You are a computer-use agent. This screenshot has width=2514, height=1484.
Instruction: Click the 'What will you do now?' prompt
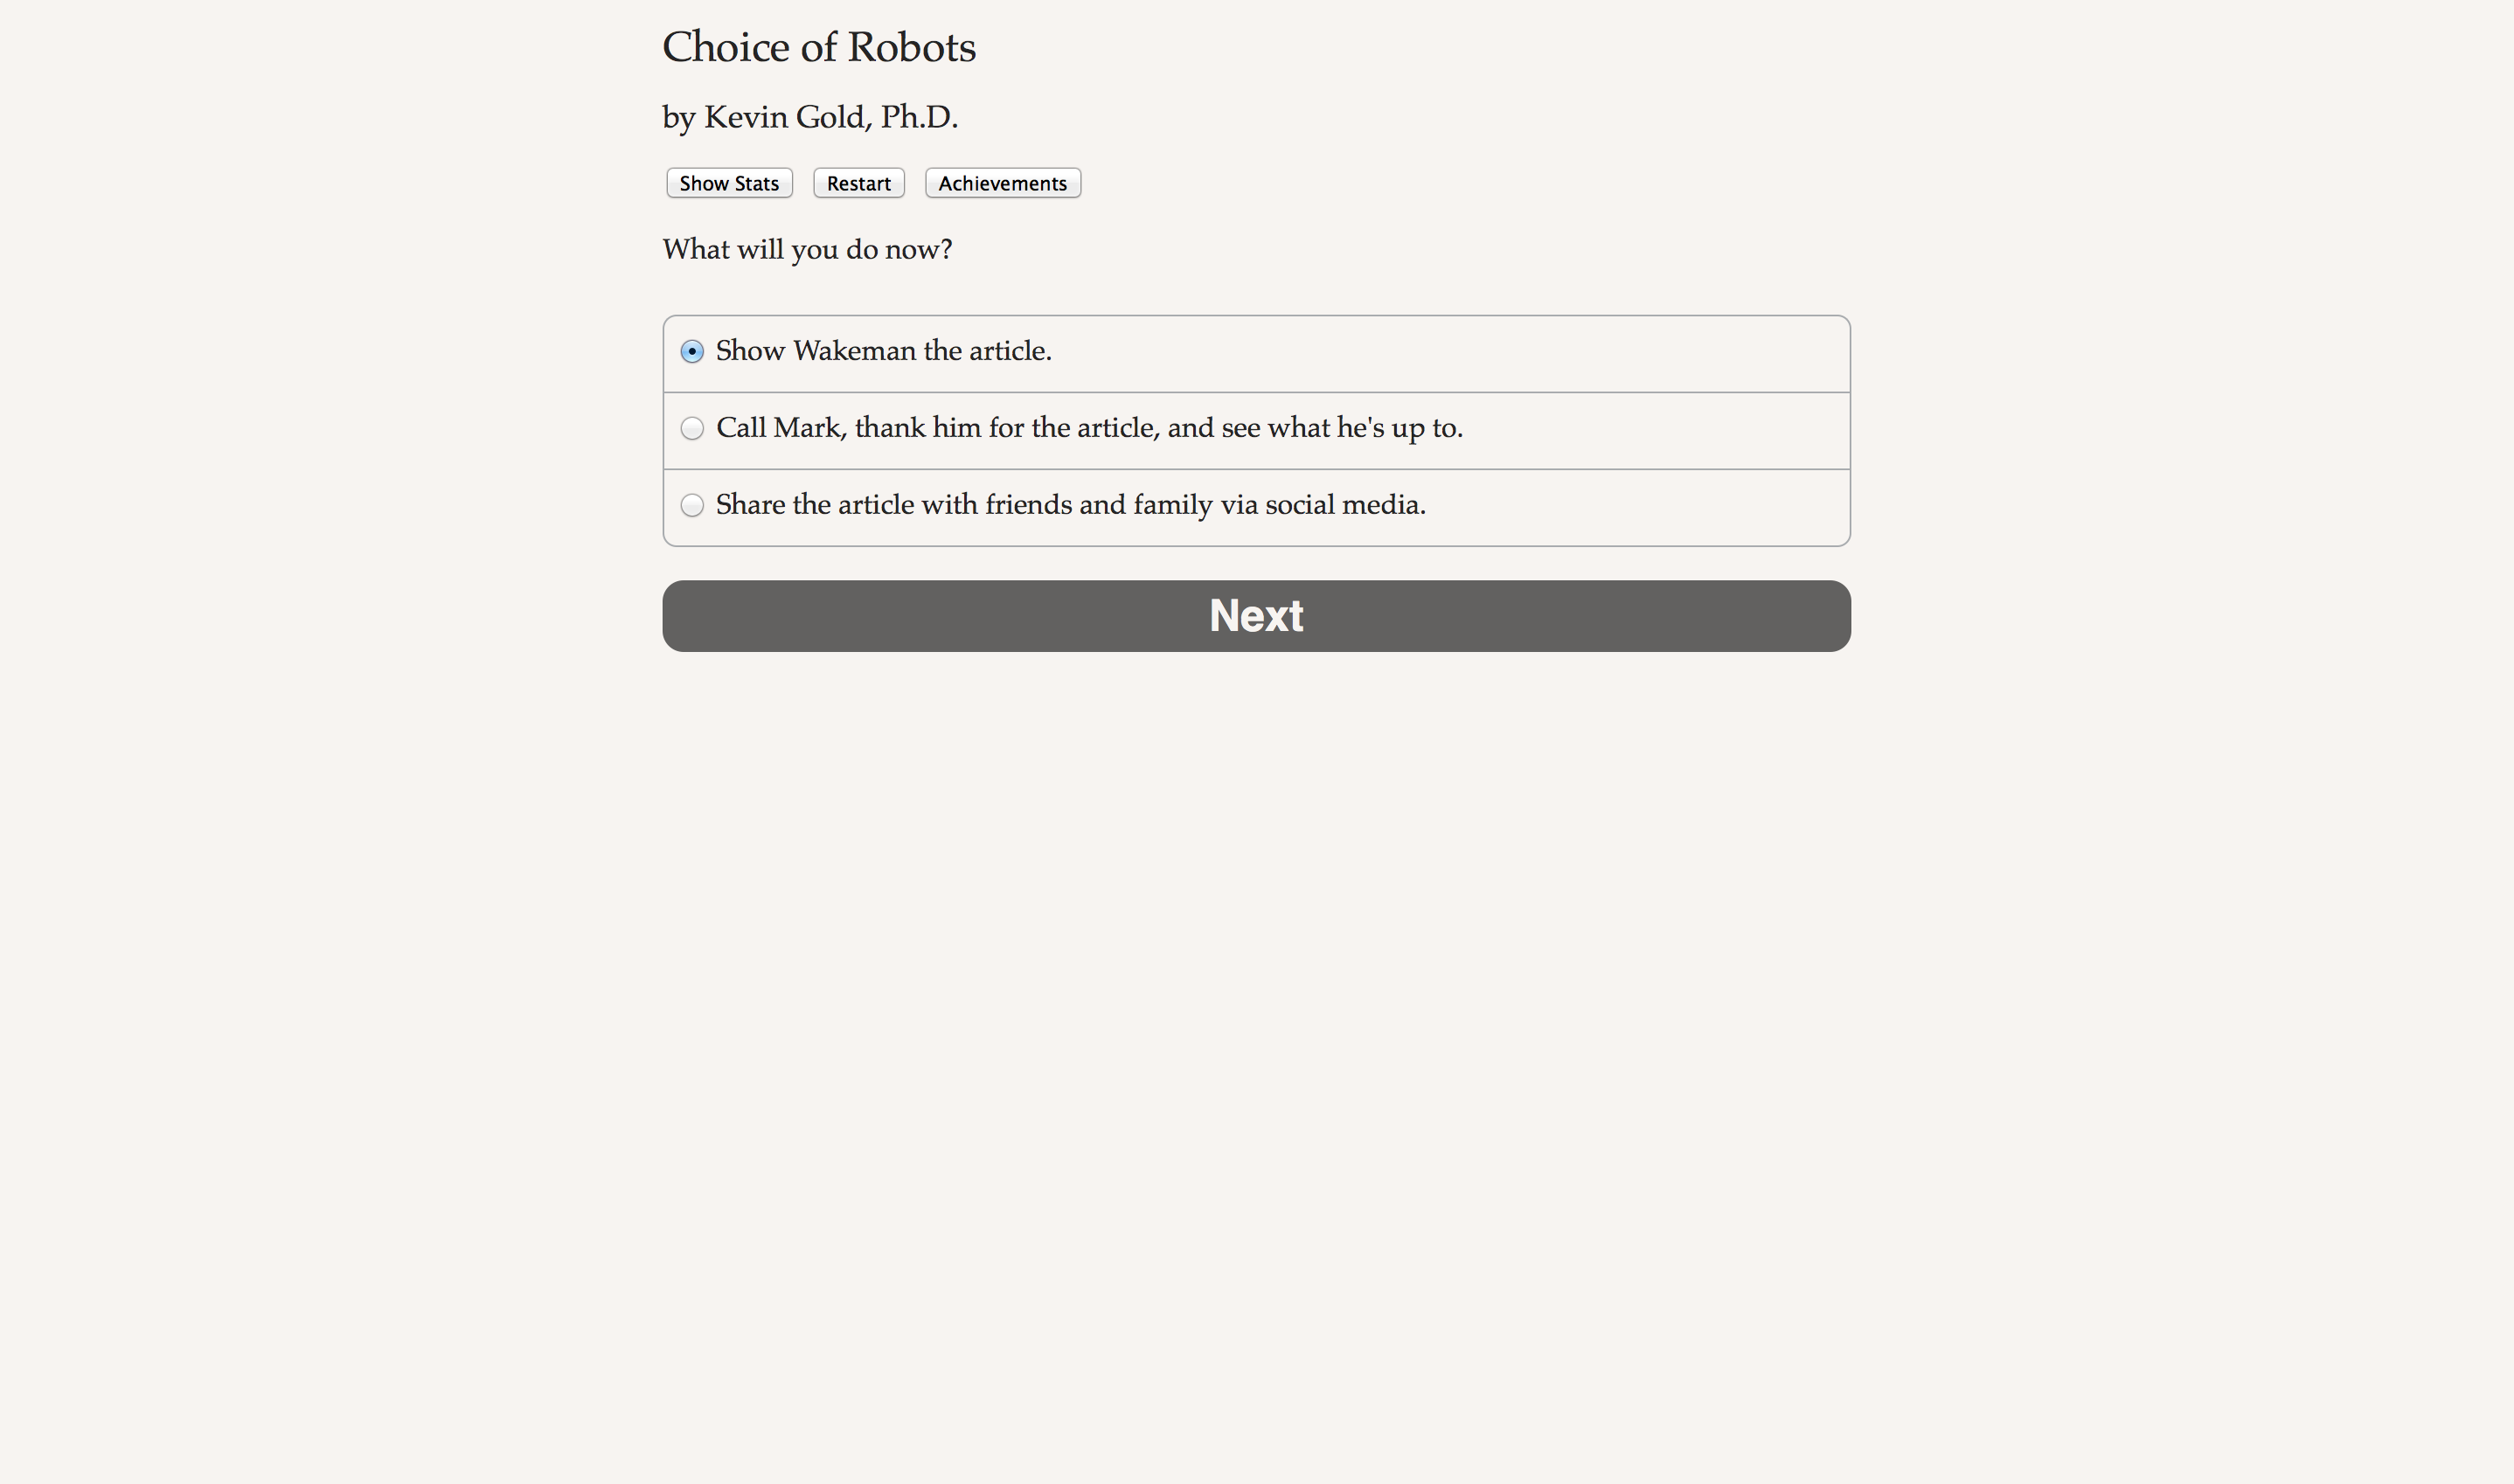tap(807, 249)
